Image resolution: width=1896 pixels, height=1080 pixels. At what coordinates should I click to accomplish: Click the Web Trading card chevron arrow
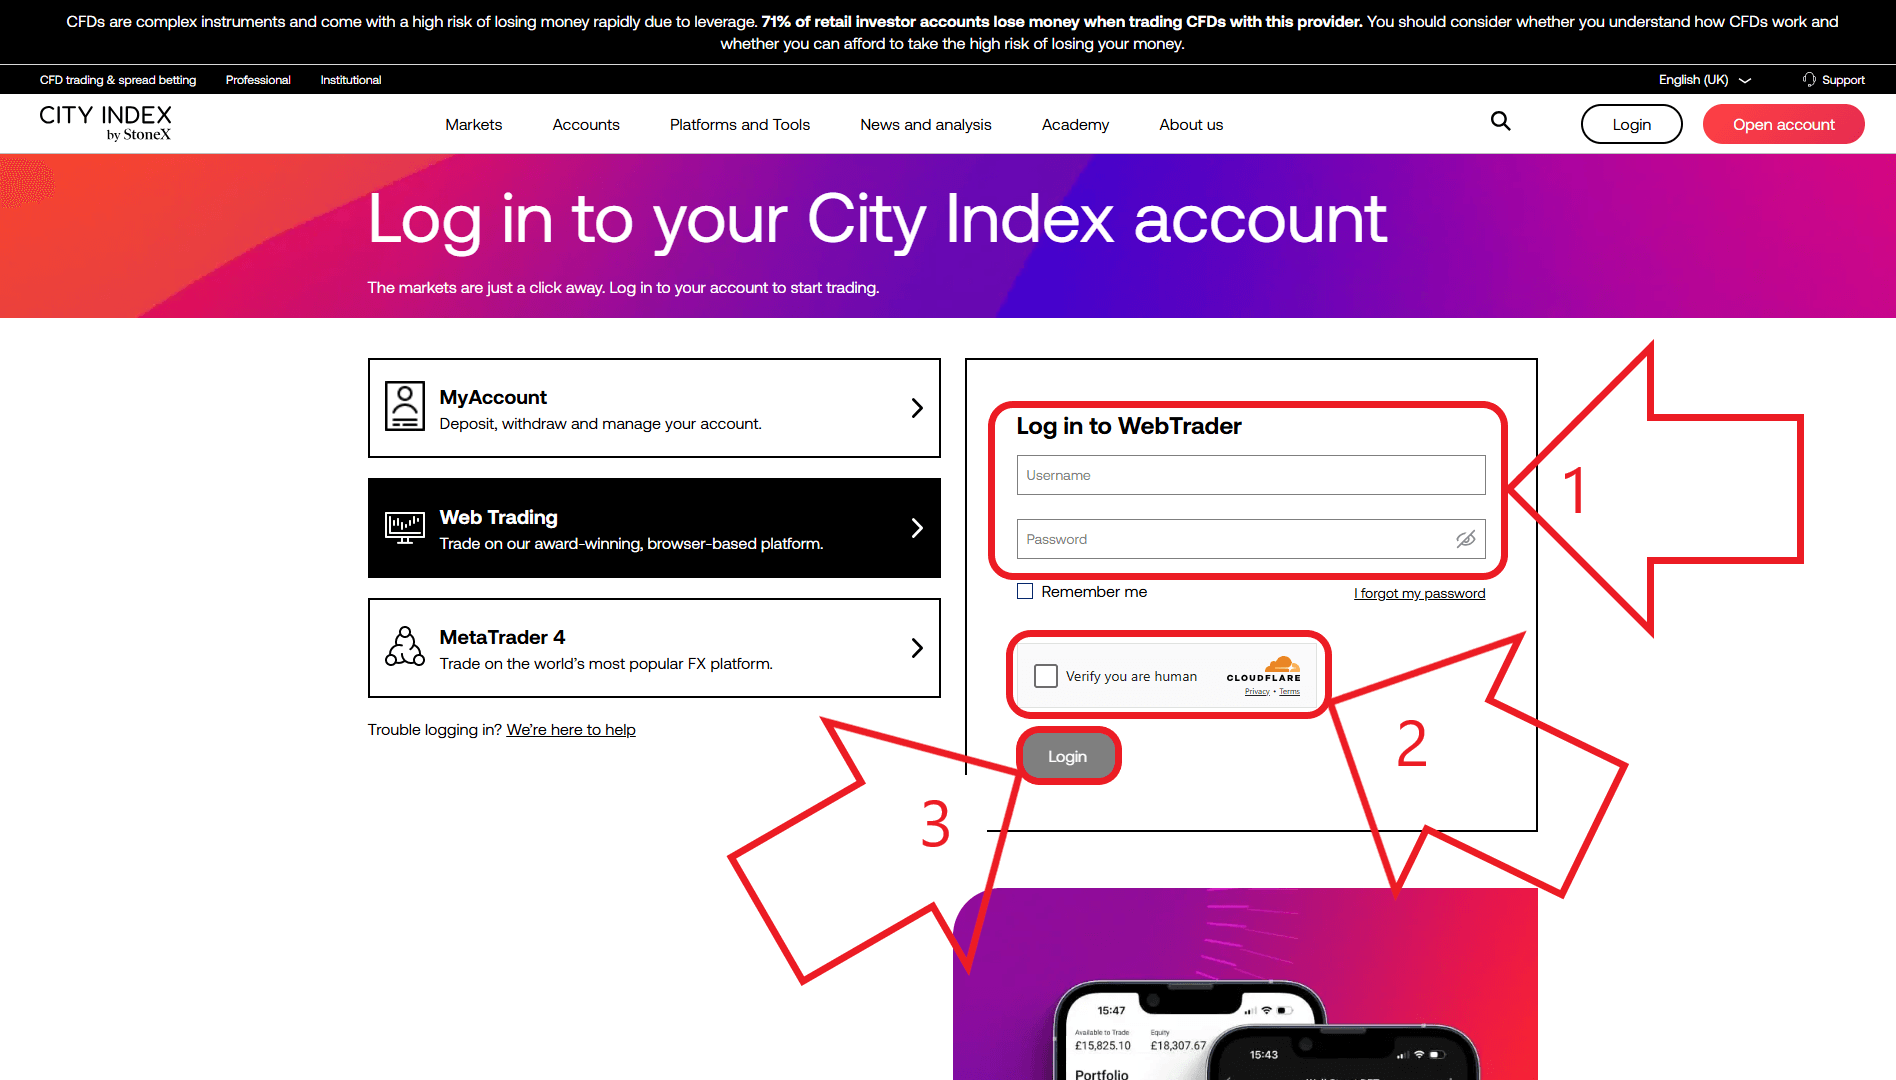[917, 528]
